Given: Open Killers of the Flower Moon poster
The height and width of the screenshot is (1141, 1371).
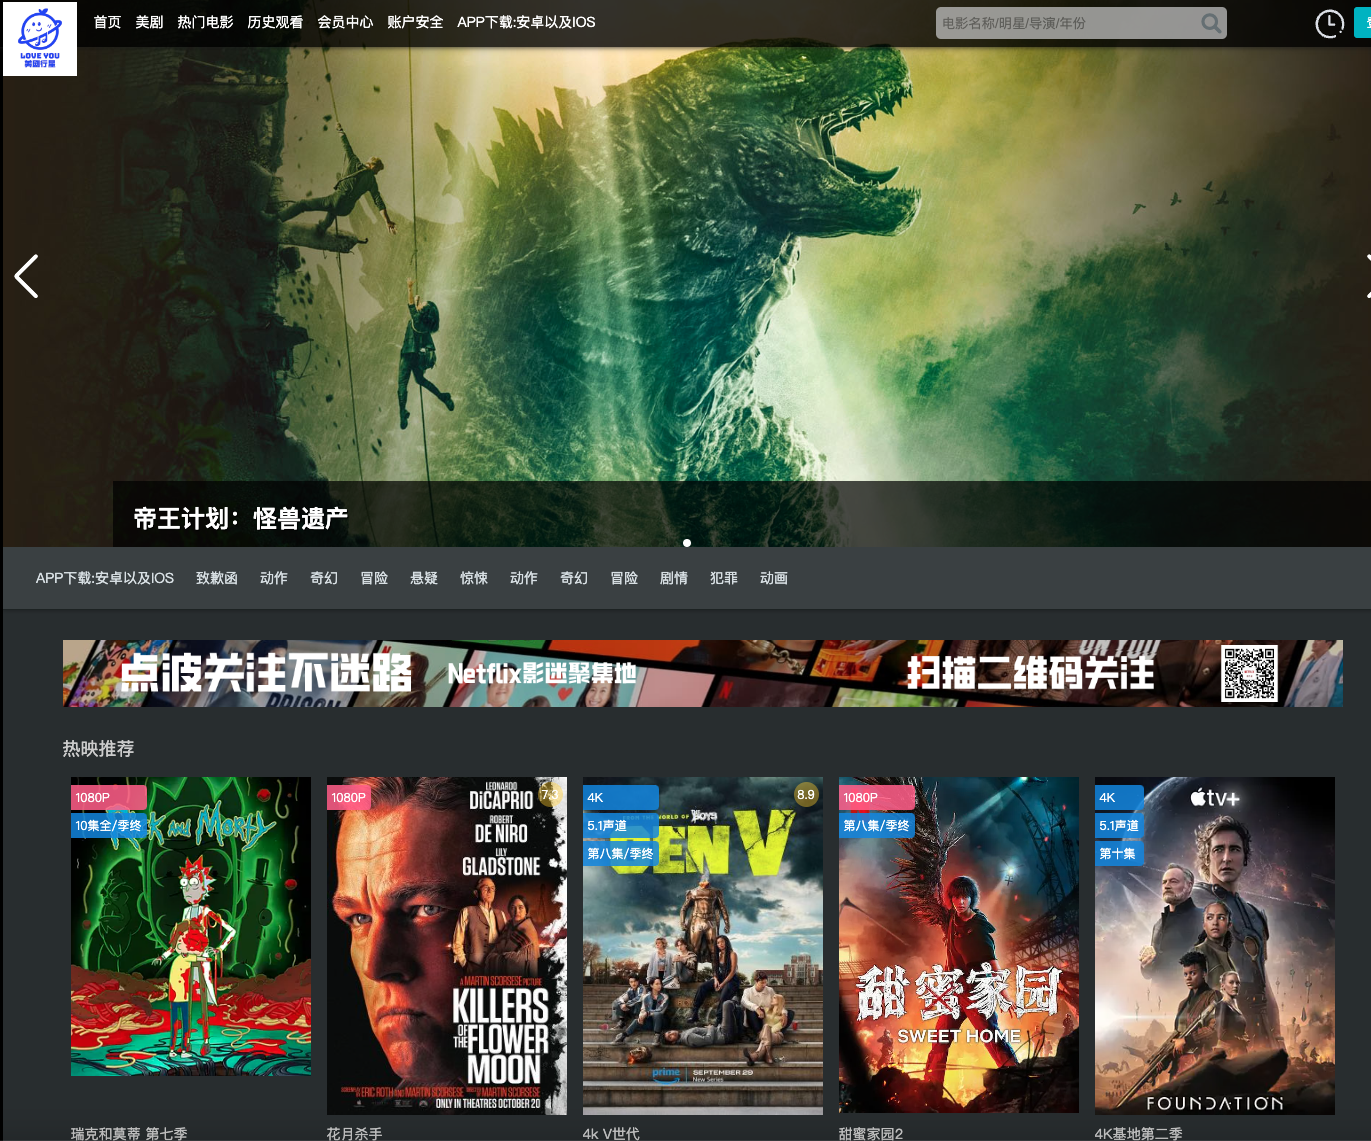Looking at the screenshot, I should coord(447,945).
